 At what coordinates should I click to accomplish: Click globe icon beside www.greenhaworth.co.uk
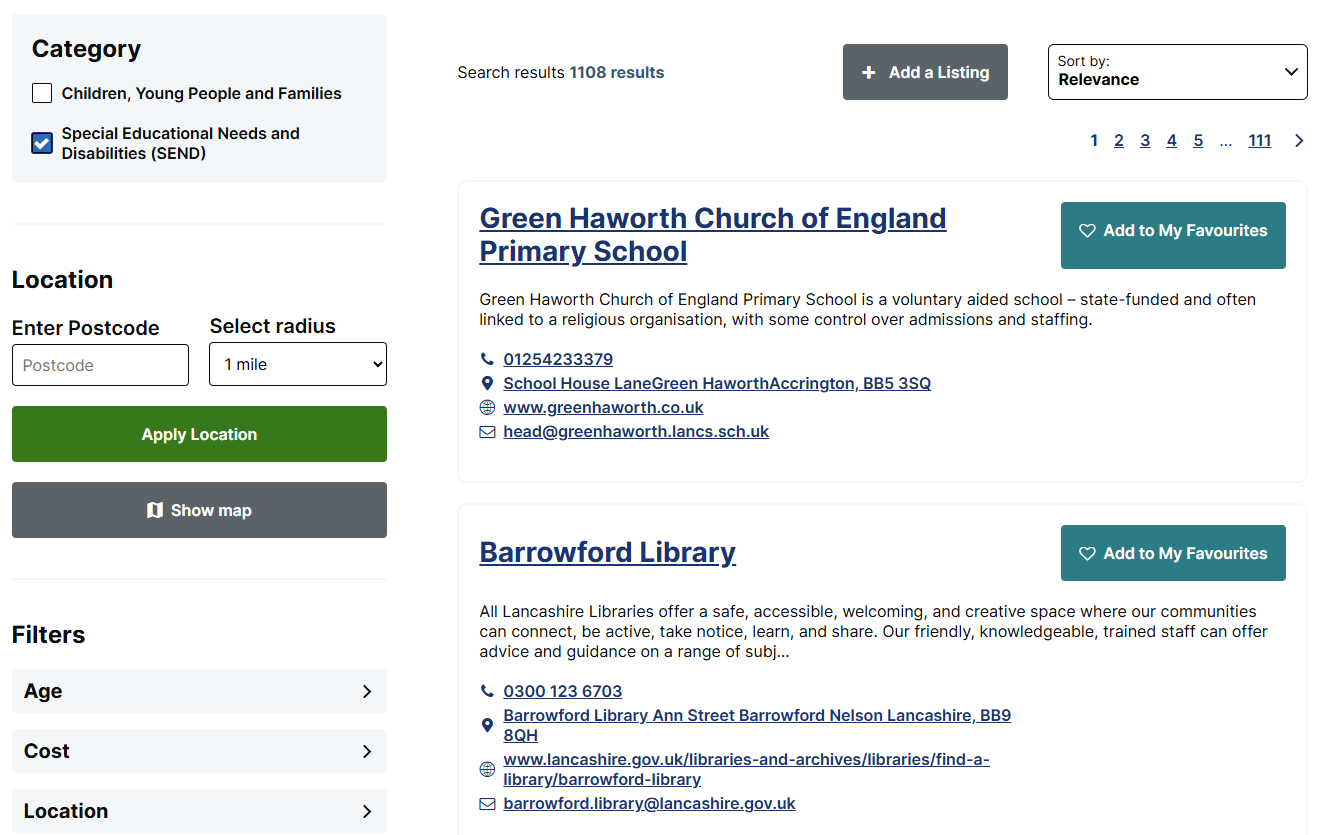[487, 408]
